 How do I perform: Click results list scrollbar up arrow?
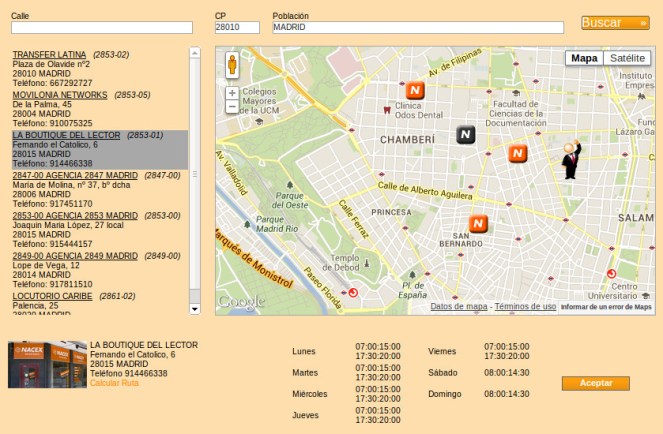point(195,52)
